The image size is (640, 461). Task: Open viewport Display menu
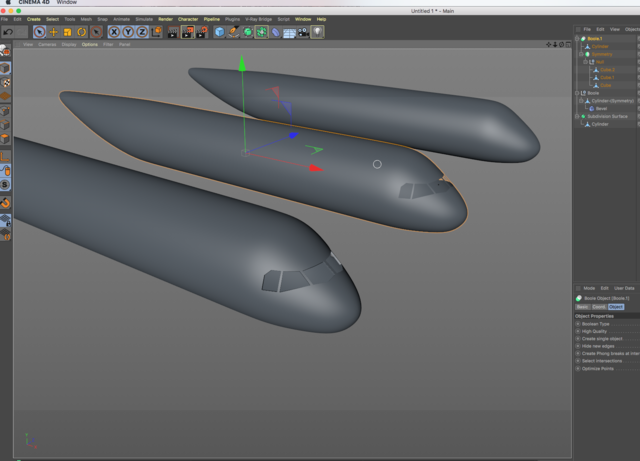69,45
